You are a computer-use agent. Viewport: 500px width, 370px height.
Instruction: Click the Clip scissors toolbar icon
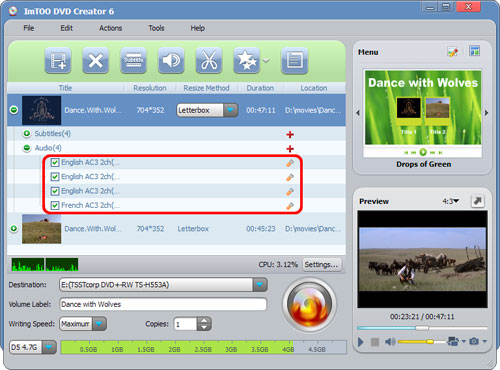pos(209,61)
